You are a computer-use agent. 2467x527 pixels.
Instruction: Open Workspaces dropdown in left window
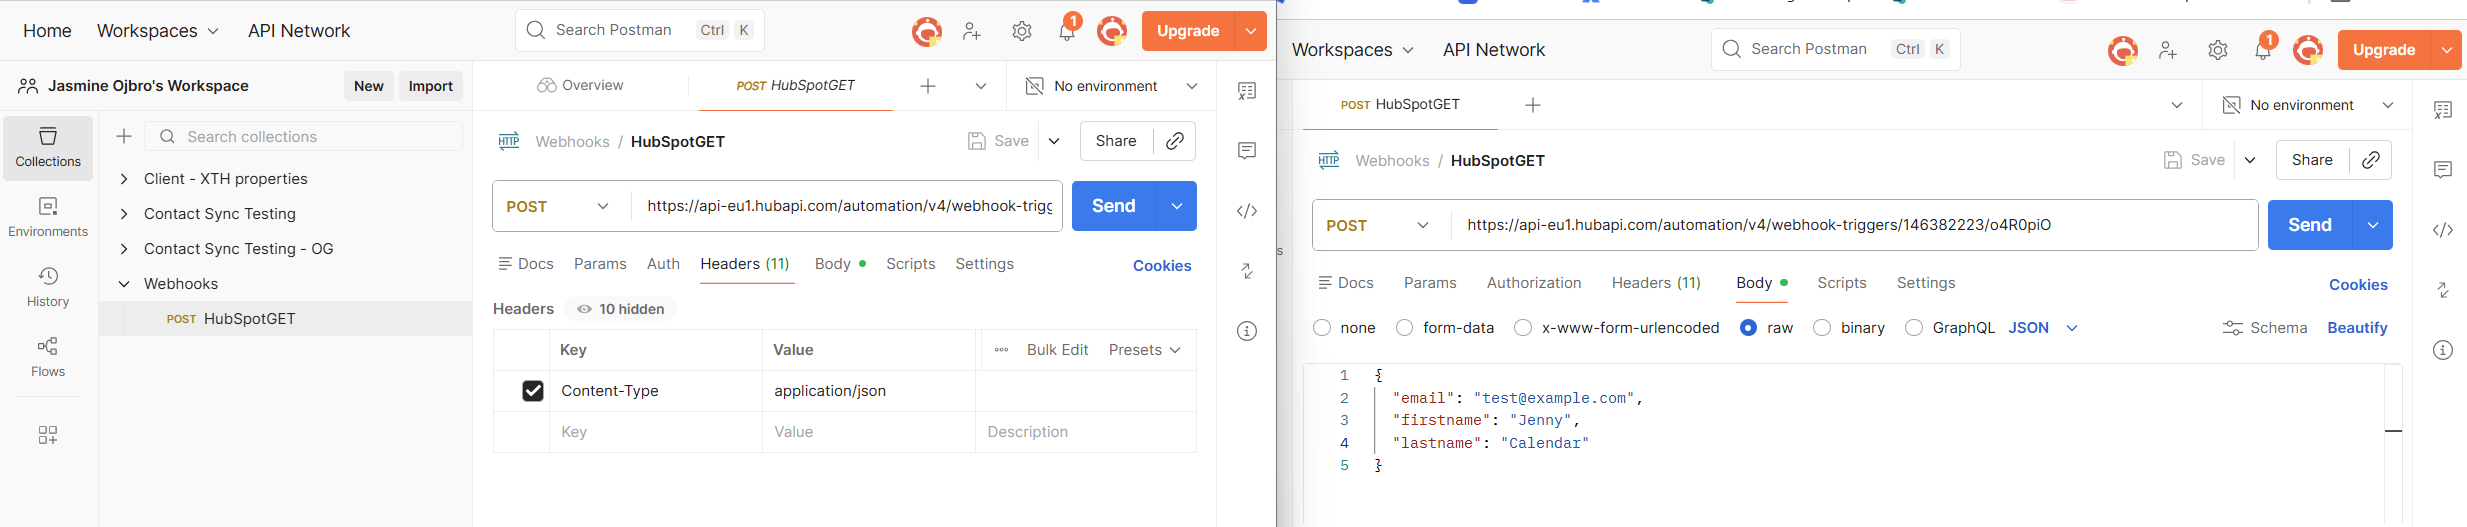coord(158,31)
